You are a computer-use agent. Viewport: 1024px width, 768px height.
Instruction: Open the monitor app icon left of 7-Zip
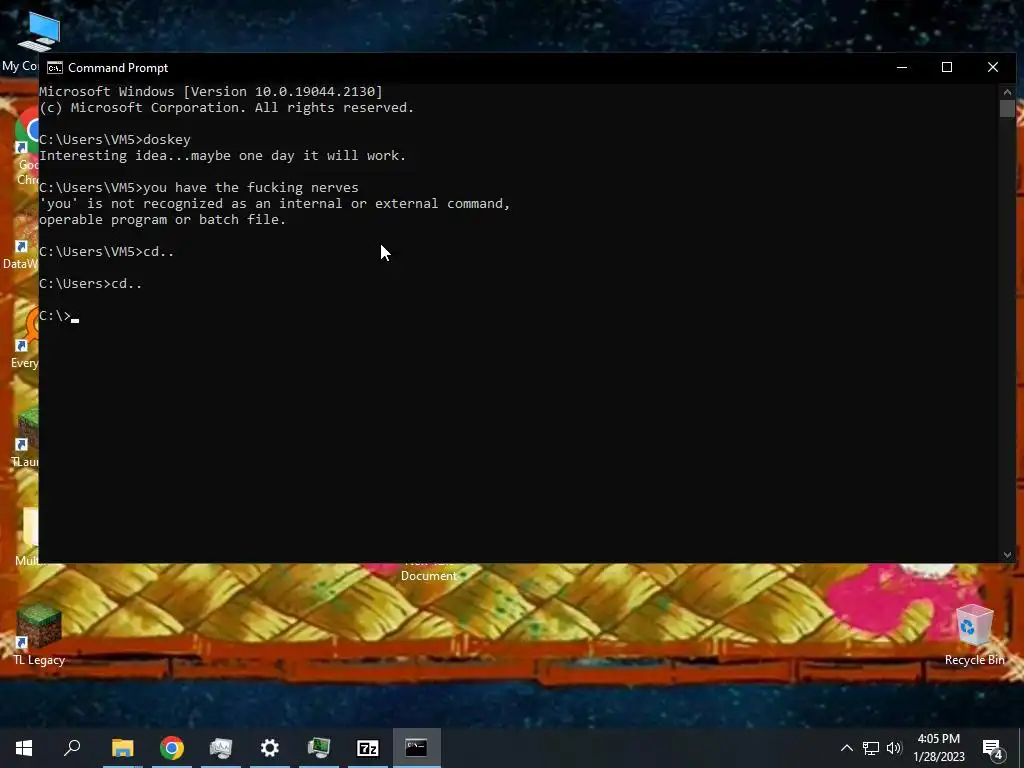(319, 748)
